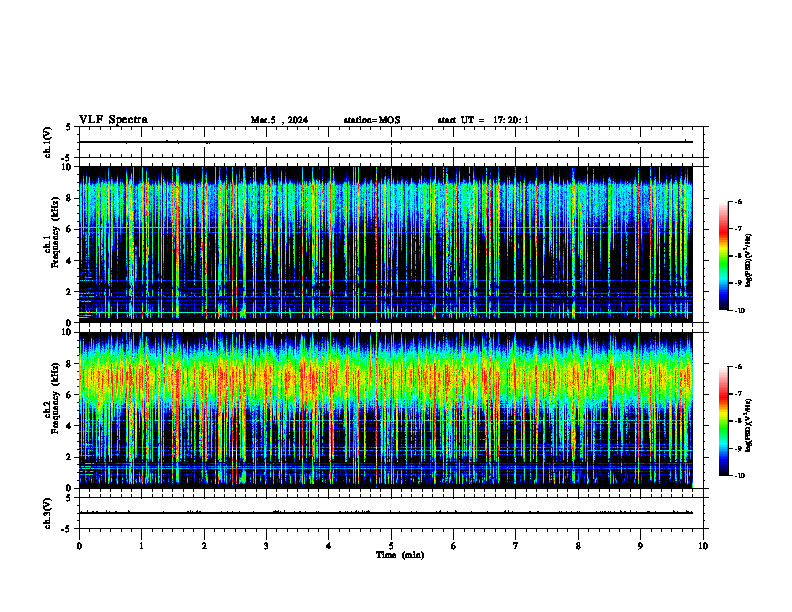This screenshot has width=792, height=612.
Task: Click the '-6' label on ch.1 colorbar
Action: point(738,201)
